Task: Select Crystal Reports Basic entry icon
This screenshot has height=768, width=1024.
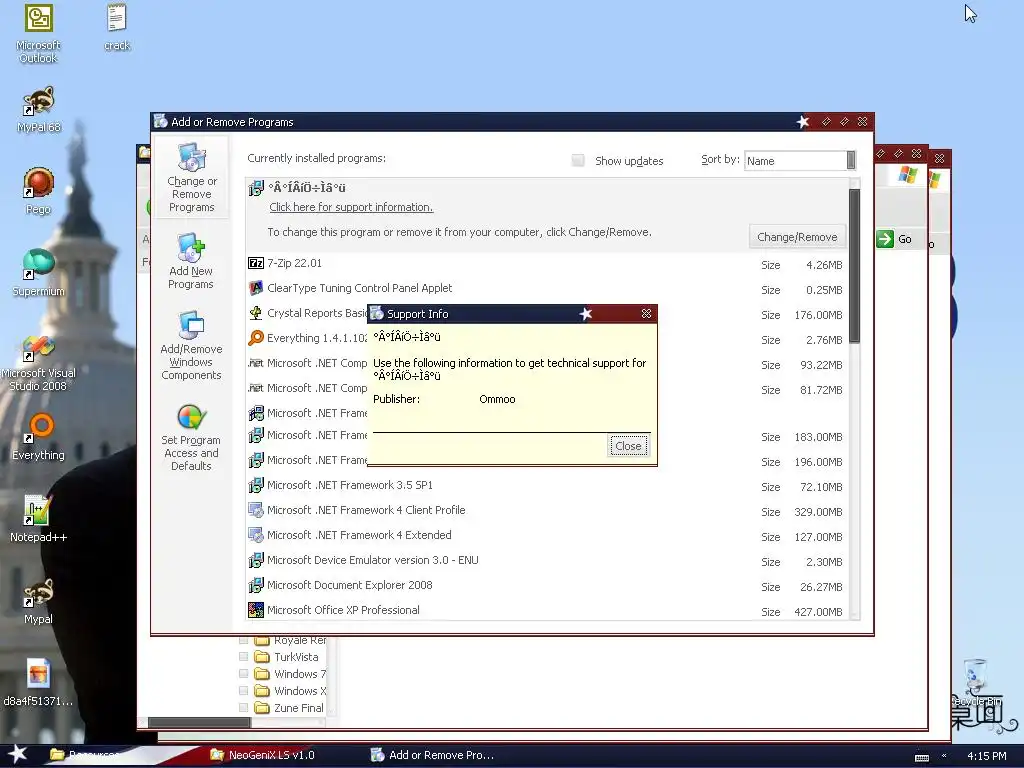Action: click(x=256, y=313)
